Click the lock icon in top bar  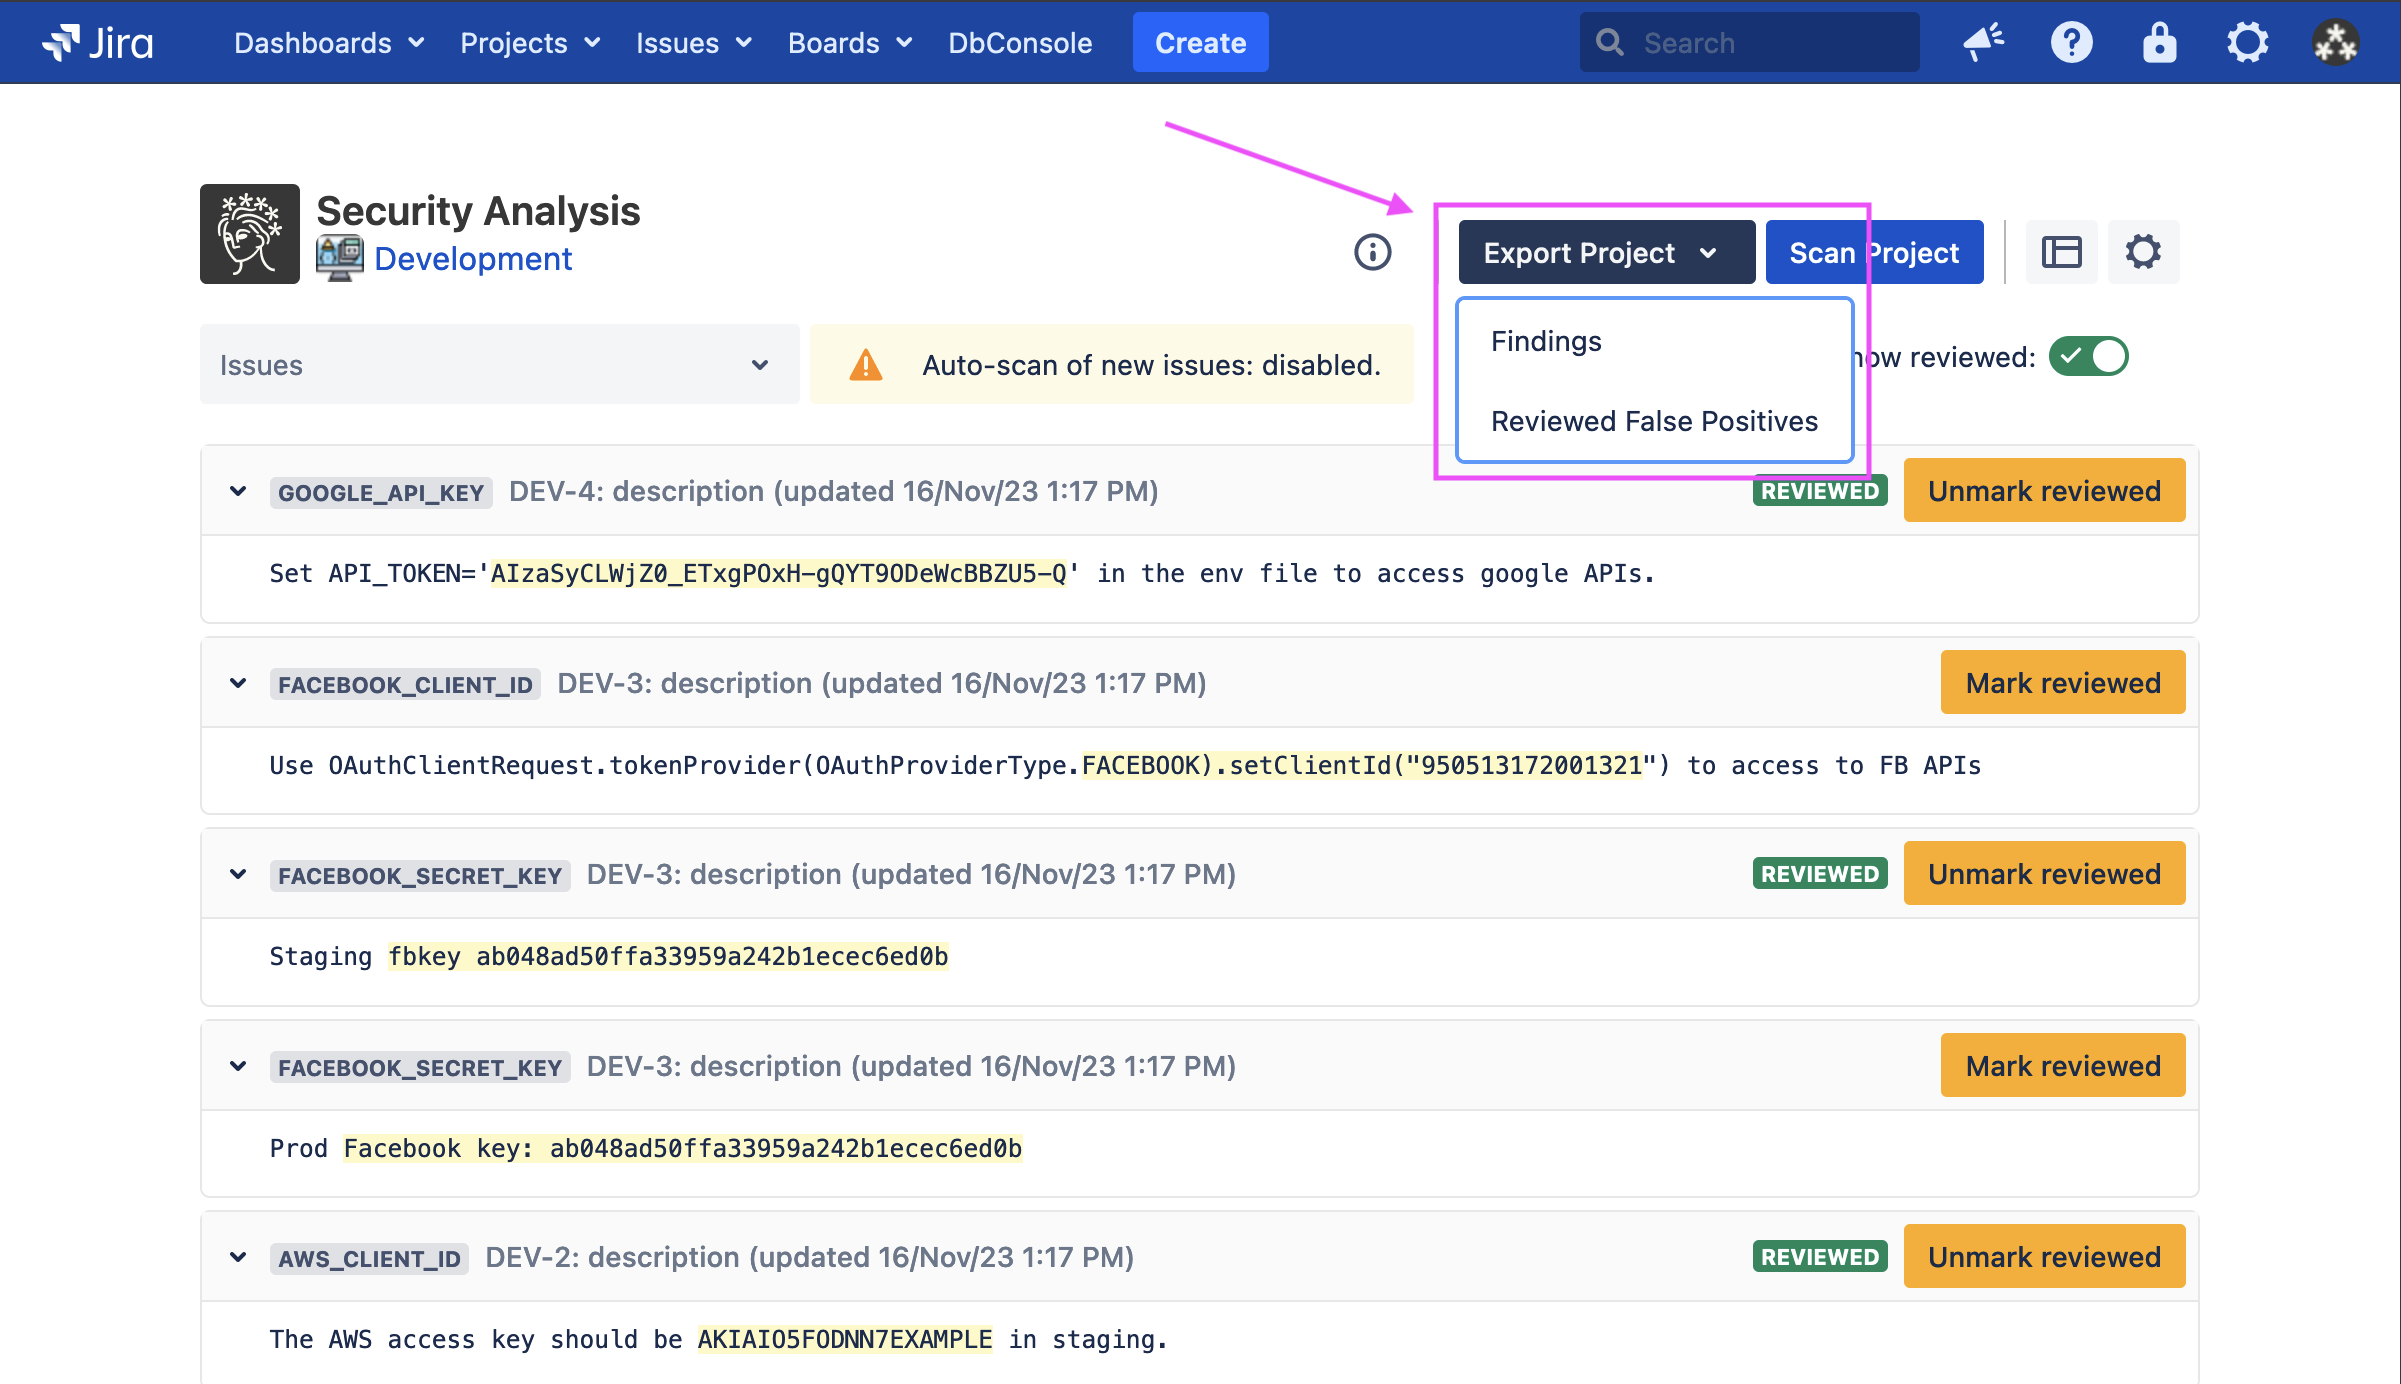pyautogui.click(x=2159, y=42)
